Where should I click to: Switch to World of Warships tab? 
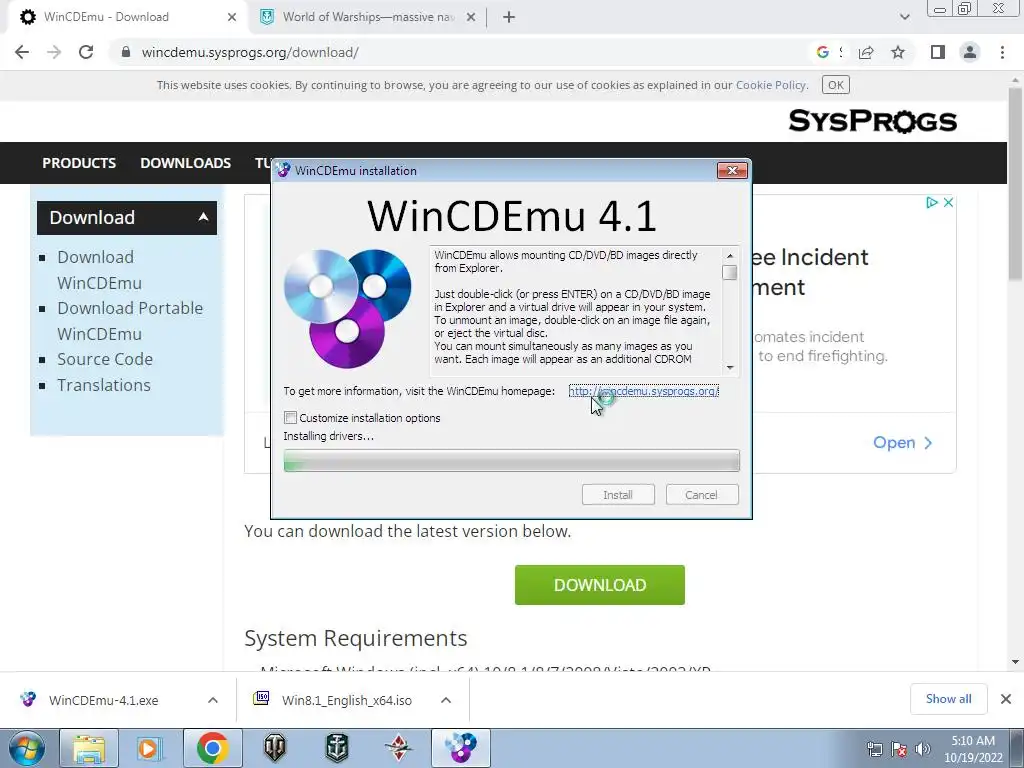[x=368, y=17]
